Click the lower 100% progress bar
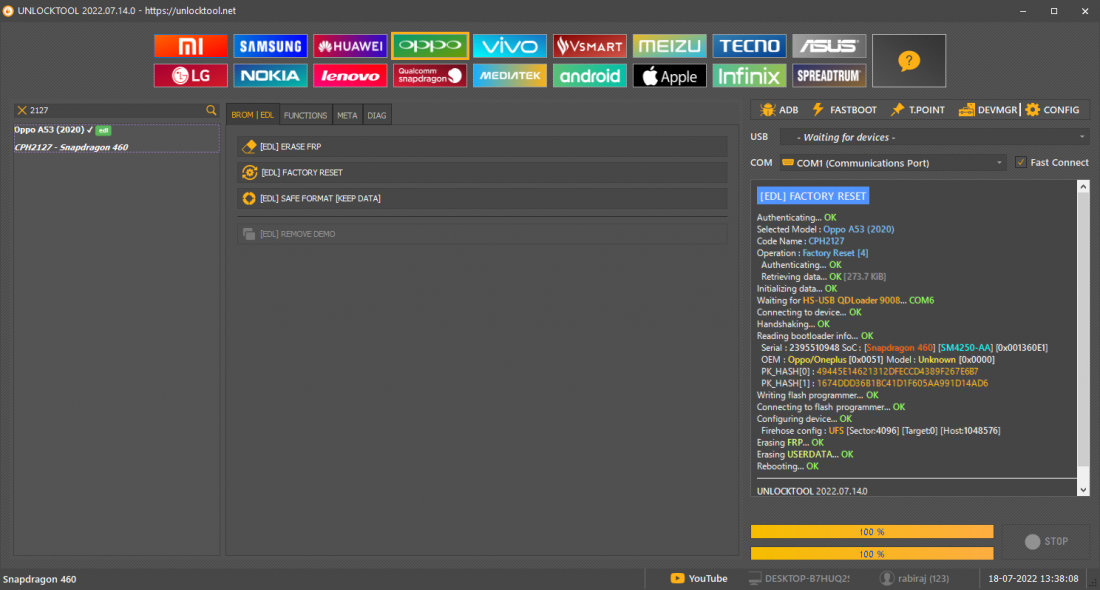The image size is (1100, 590). tap(872, 554)
